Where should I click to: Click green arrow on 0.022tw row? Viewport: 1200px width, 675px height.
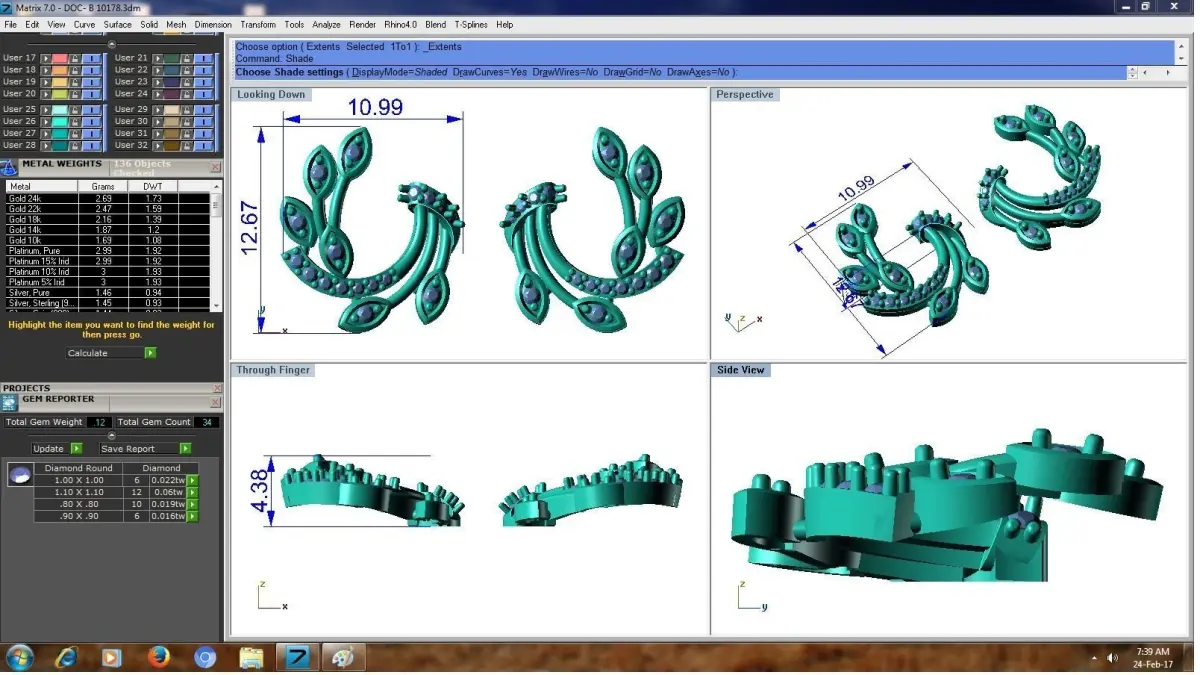click(192, 481)
